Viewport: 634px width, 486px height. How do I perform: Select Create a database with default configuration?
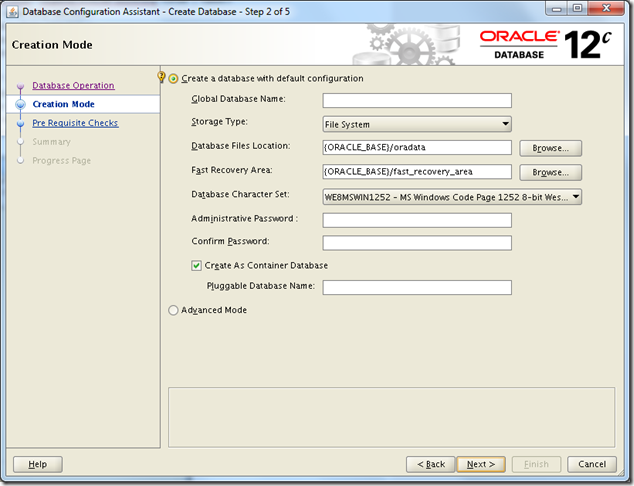[174, 78]
